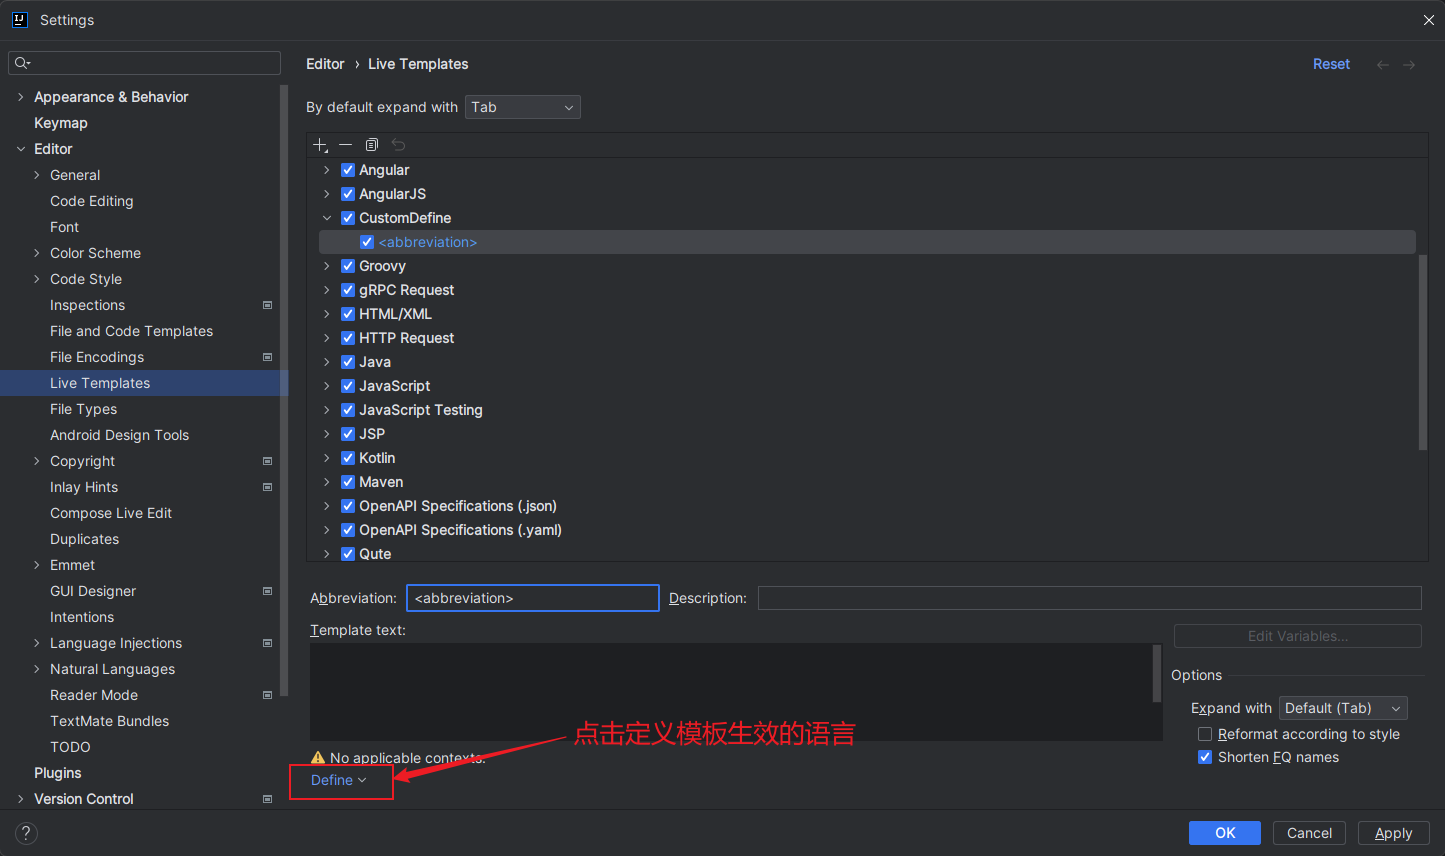The image size is (1445, 856).
Task: Open the TODO settings page
Action: [70, 747]
